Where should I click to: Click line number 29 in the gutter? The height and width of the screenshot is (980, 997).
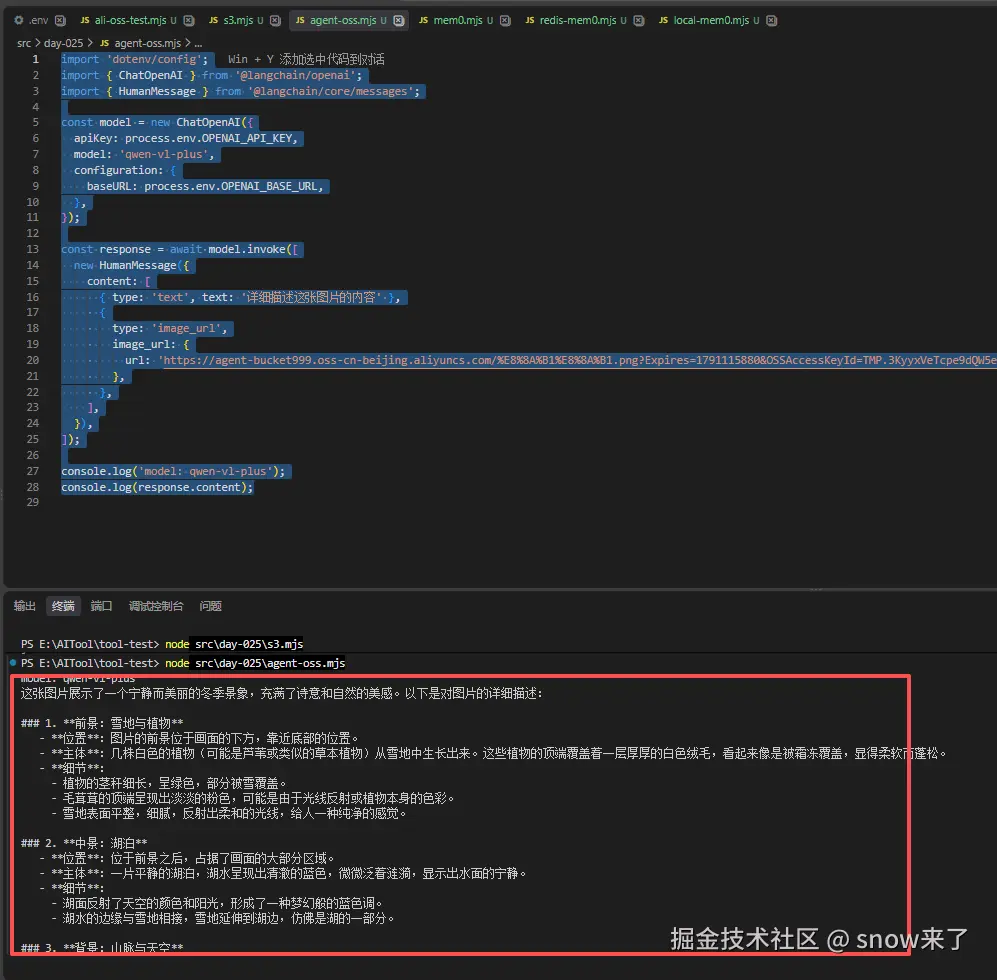[32, 502]
